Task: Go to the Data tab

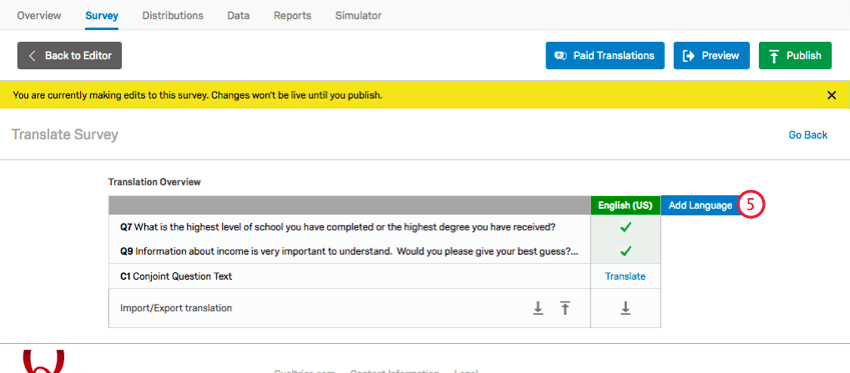Action: point(238,16)
